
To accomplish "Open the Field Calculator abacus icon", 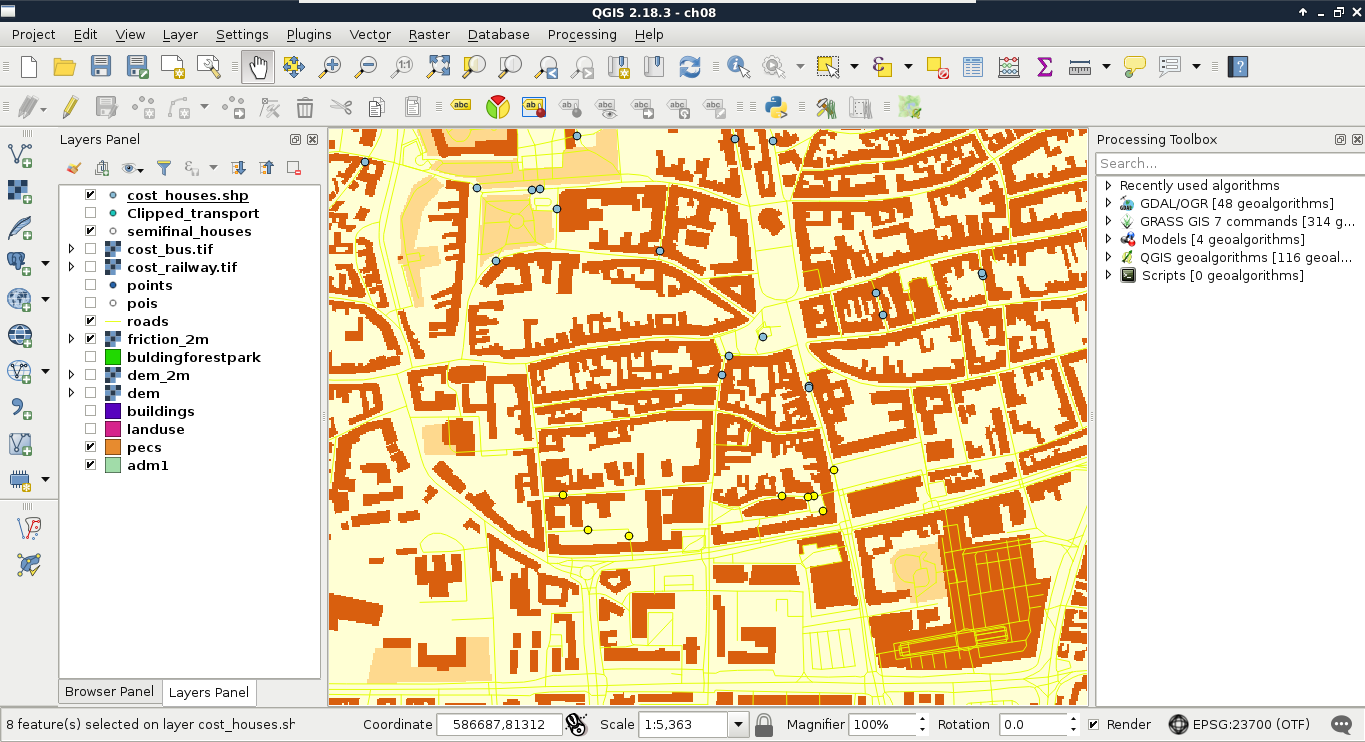I will tap(1009, 67).
